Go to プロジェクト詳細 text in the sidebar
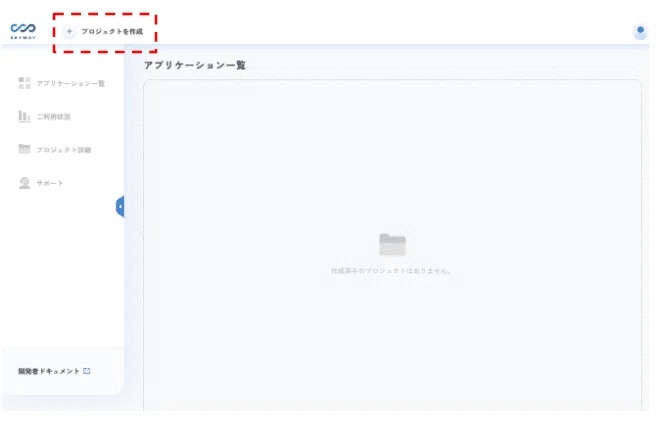Image resolution: width=665 pixels, height=430 pixels. click(x=64, y=150)
